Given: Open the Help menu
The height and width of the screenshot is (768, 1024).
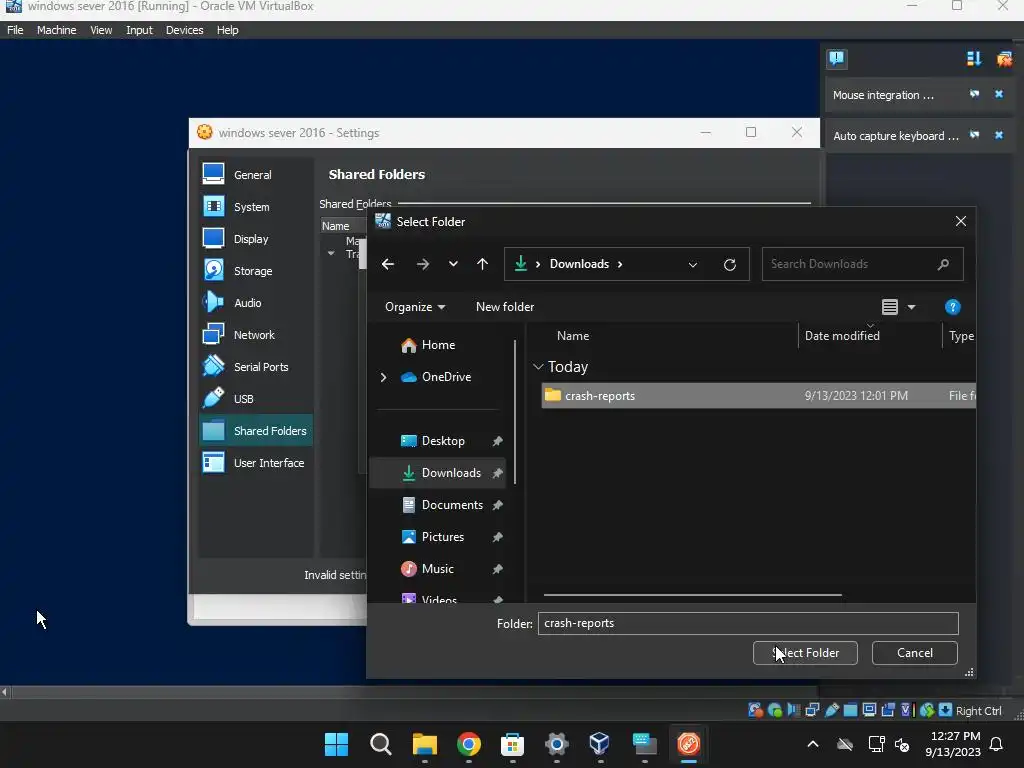Looking at the screenshot, I should click(227, 30).
